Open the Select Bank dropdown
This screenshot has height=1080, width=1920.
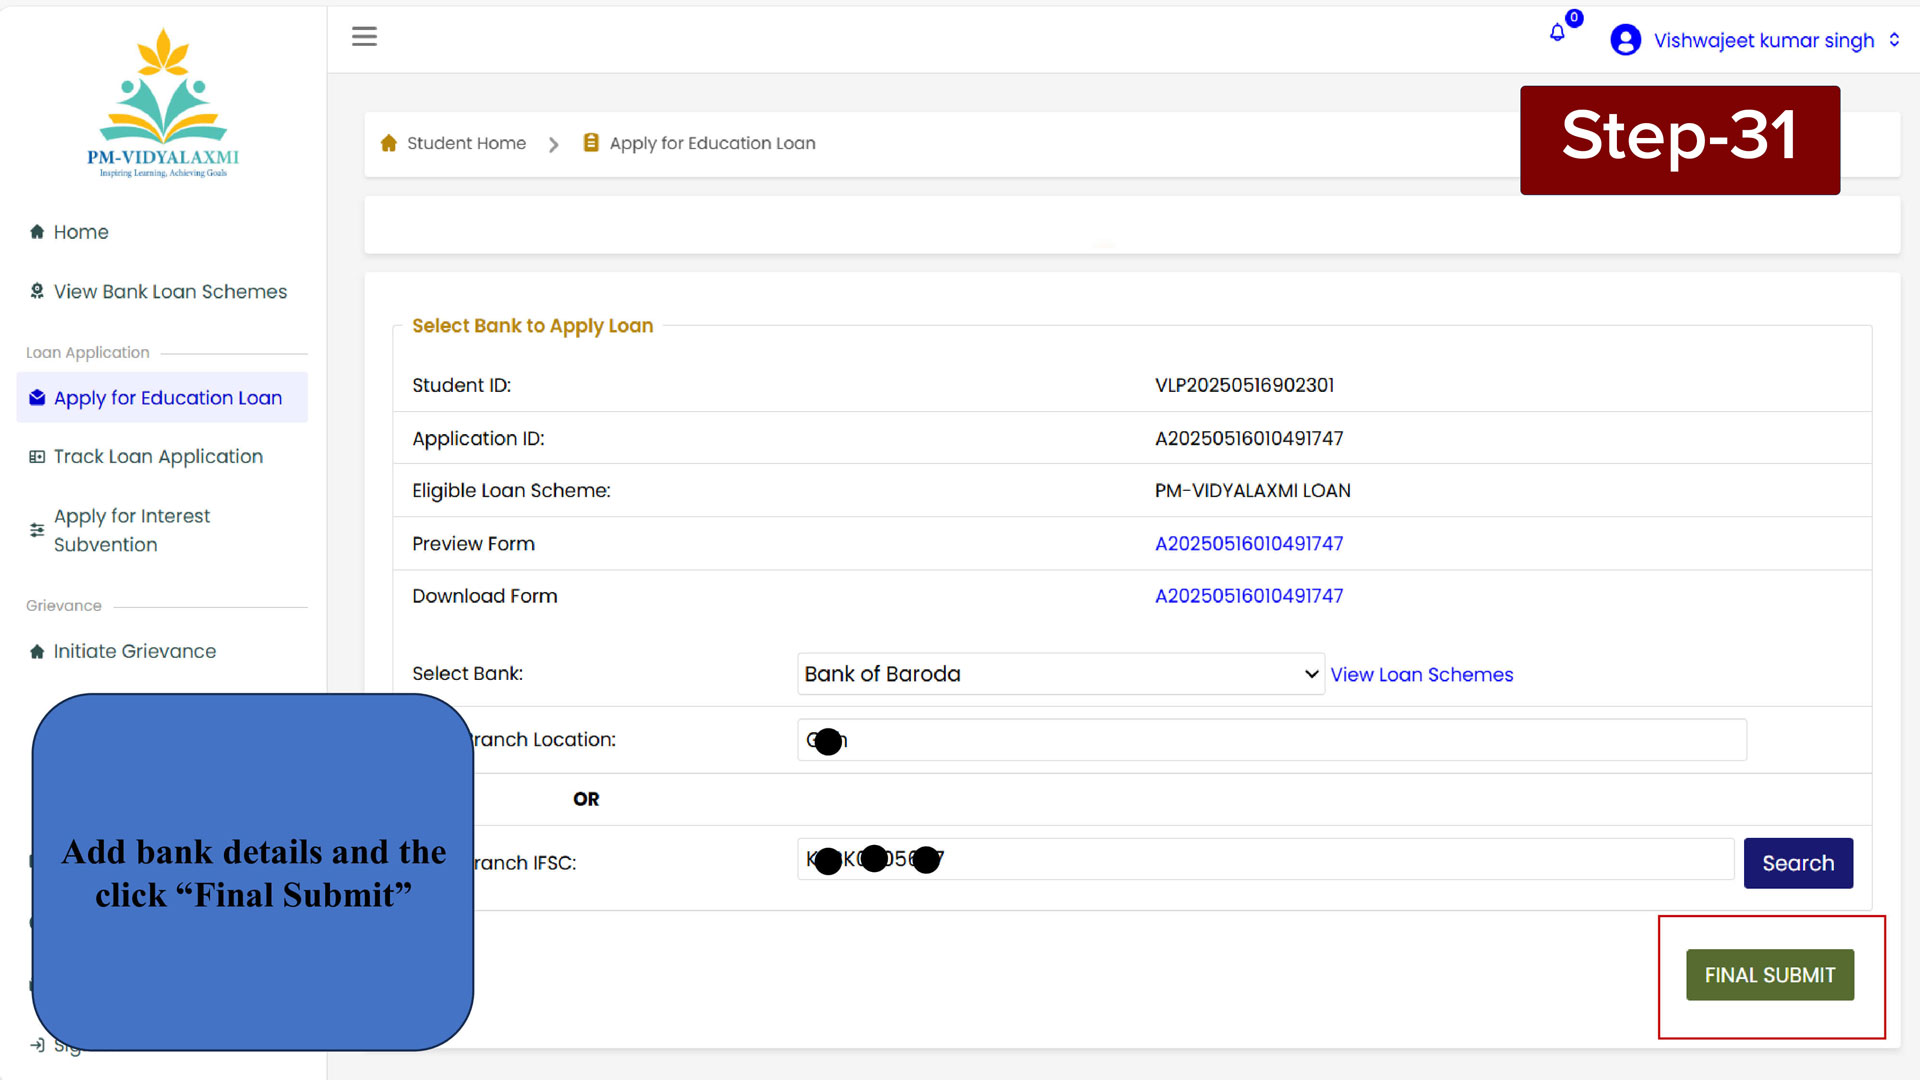(x=1060, y=674)
